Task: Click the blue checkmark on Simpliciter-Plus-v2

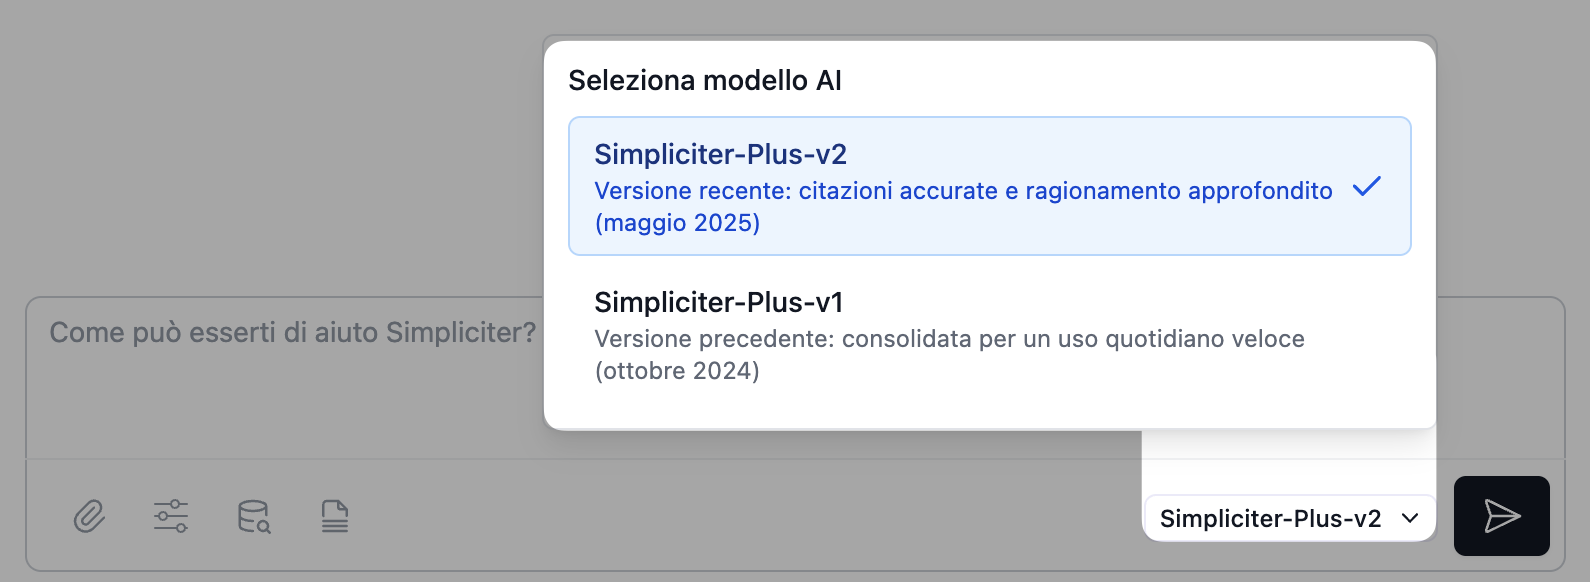Action: click(1366, 187)
